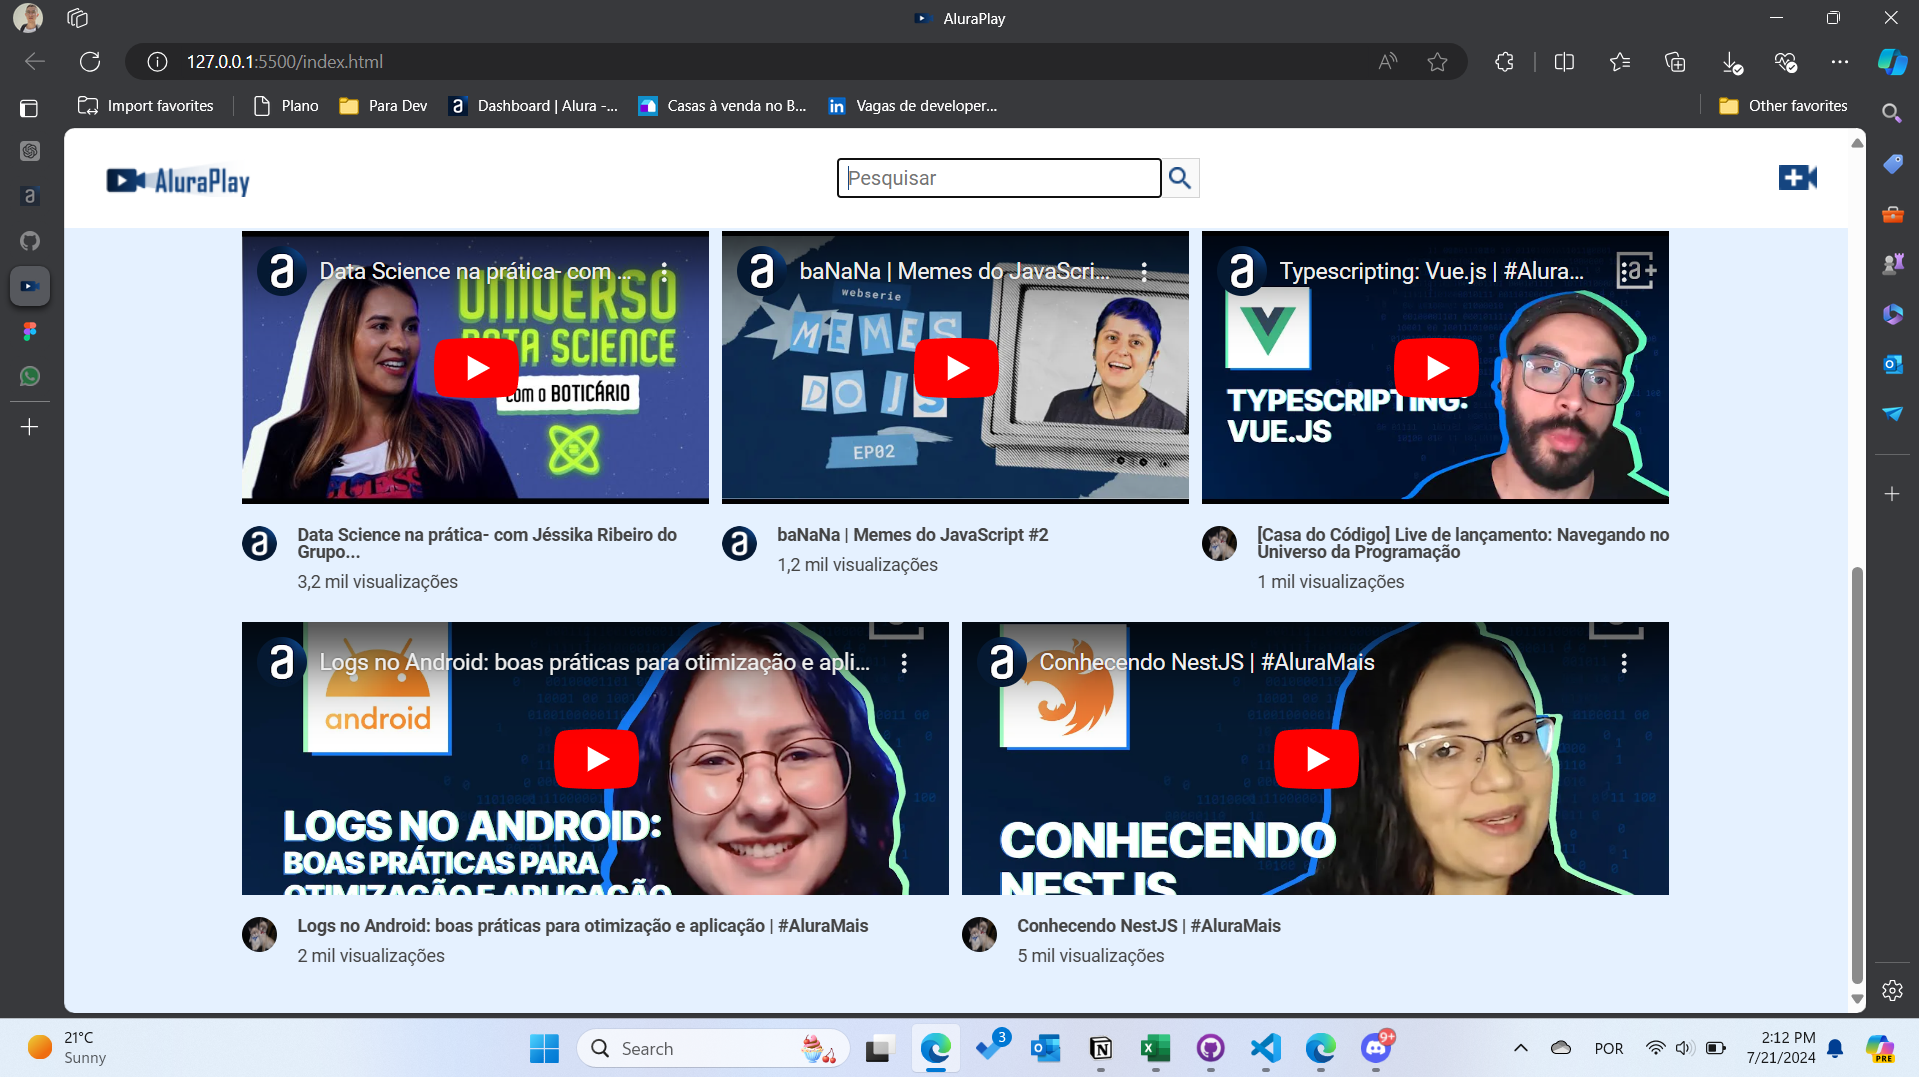Viewport: 1919px width, 1077px height.
Task: Click 'baNaNa | Memes do JavaScript #2' title
Action: 912,535
